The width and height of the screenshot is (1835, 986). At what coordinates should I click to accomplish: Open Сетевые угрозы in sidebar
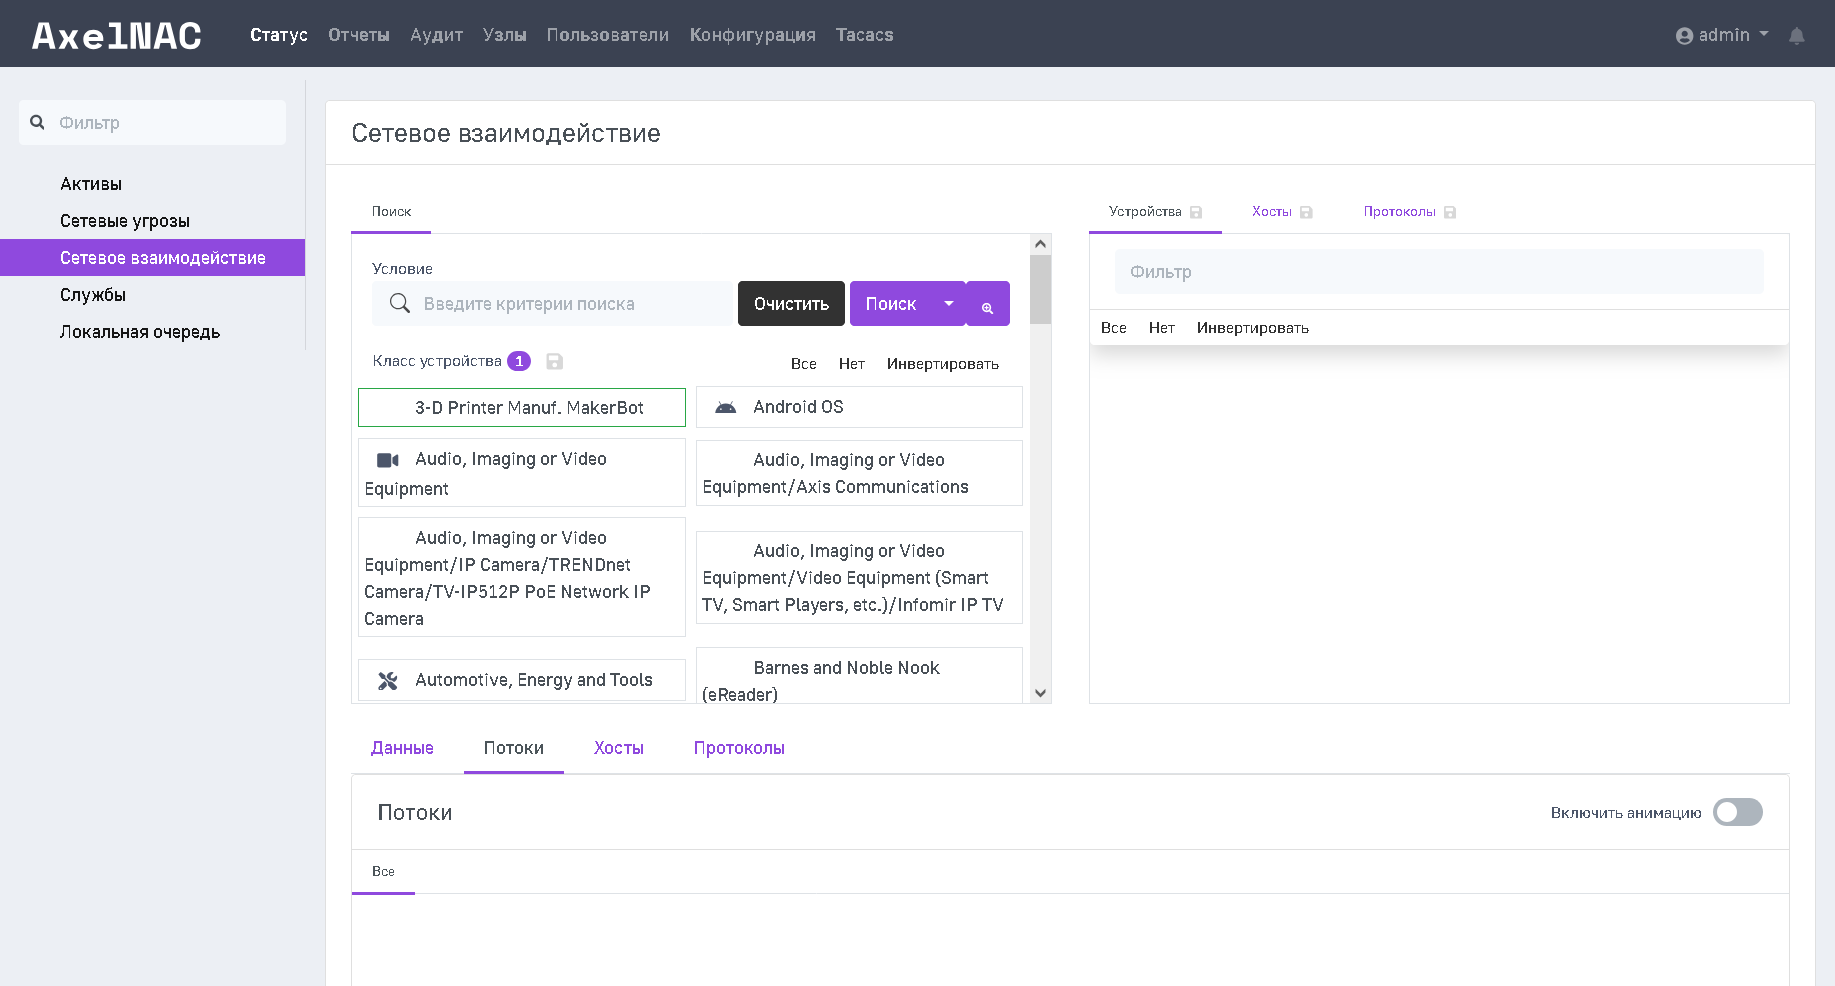(x=125, y=221)
